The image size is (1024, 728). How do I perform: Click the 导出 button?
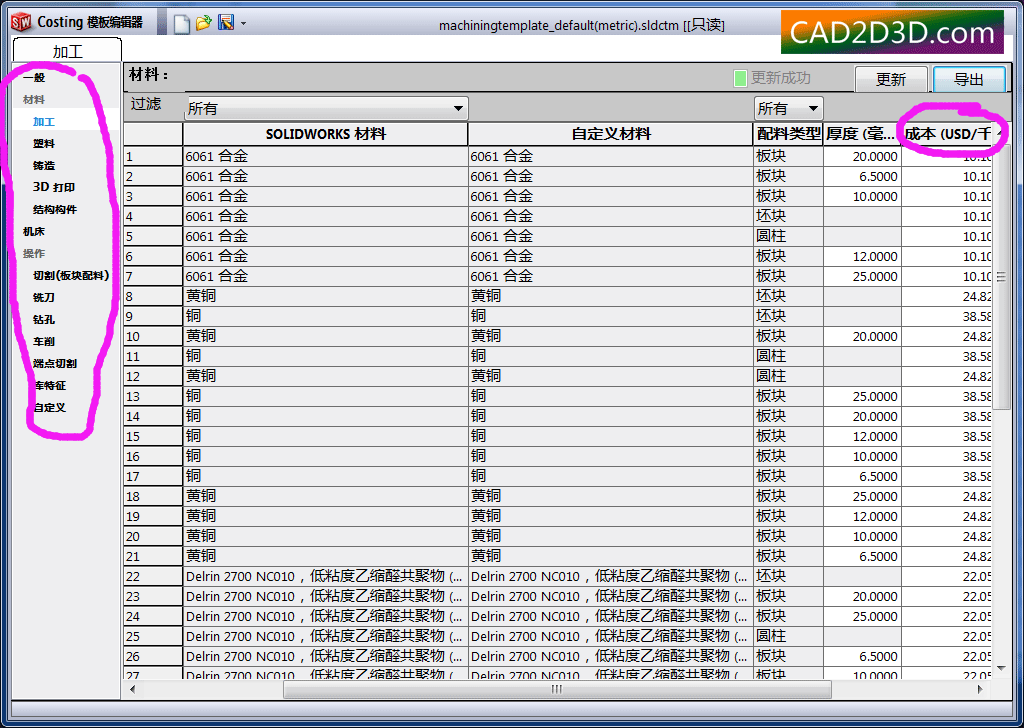[968, 79]
